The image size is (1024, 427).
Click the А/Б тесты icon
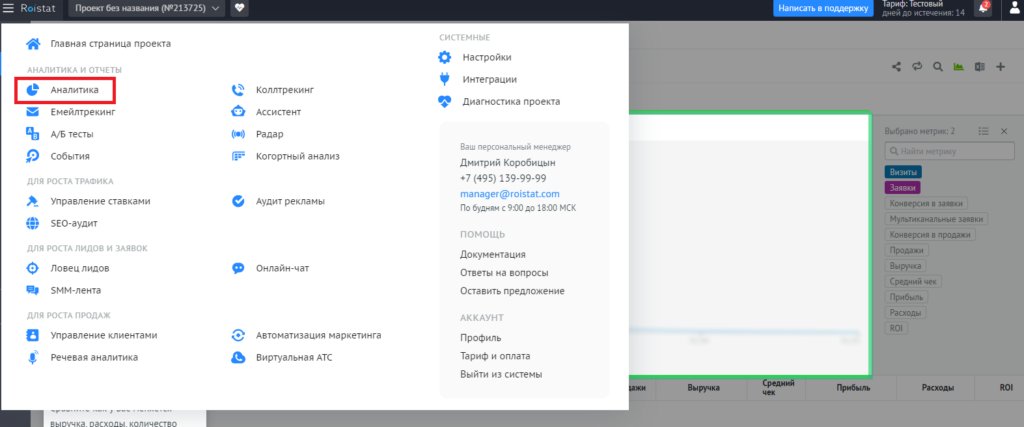coord(33,134)
